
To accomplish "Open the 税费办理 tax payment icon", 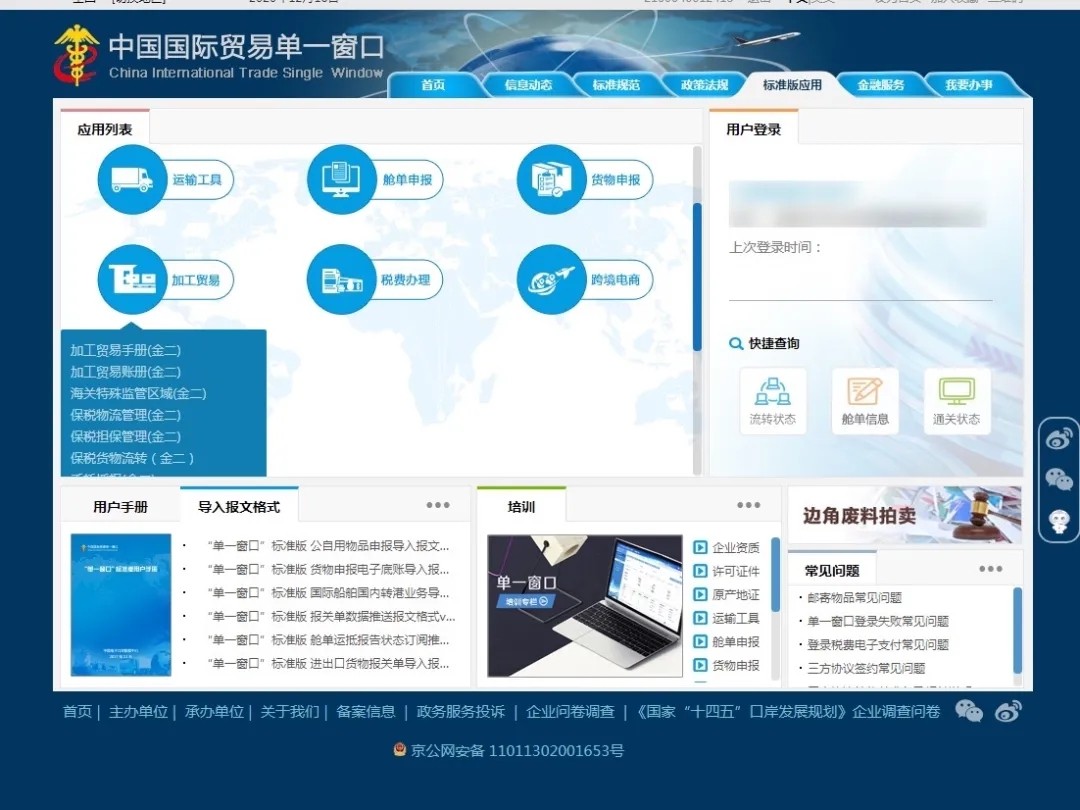I will point(341,280).
